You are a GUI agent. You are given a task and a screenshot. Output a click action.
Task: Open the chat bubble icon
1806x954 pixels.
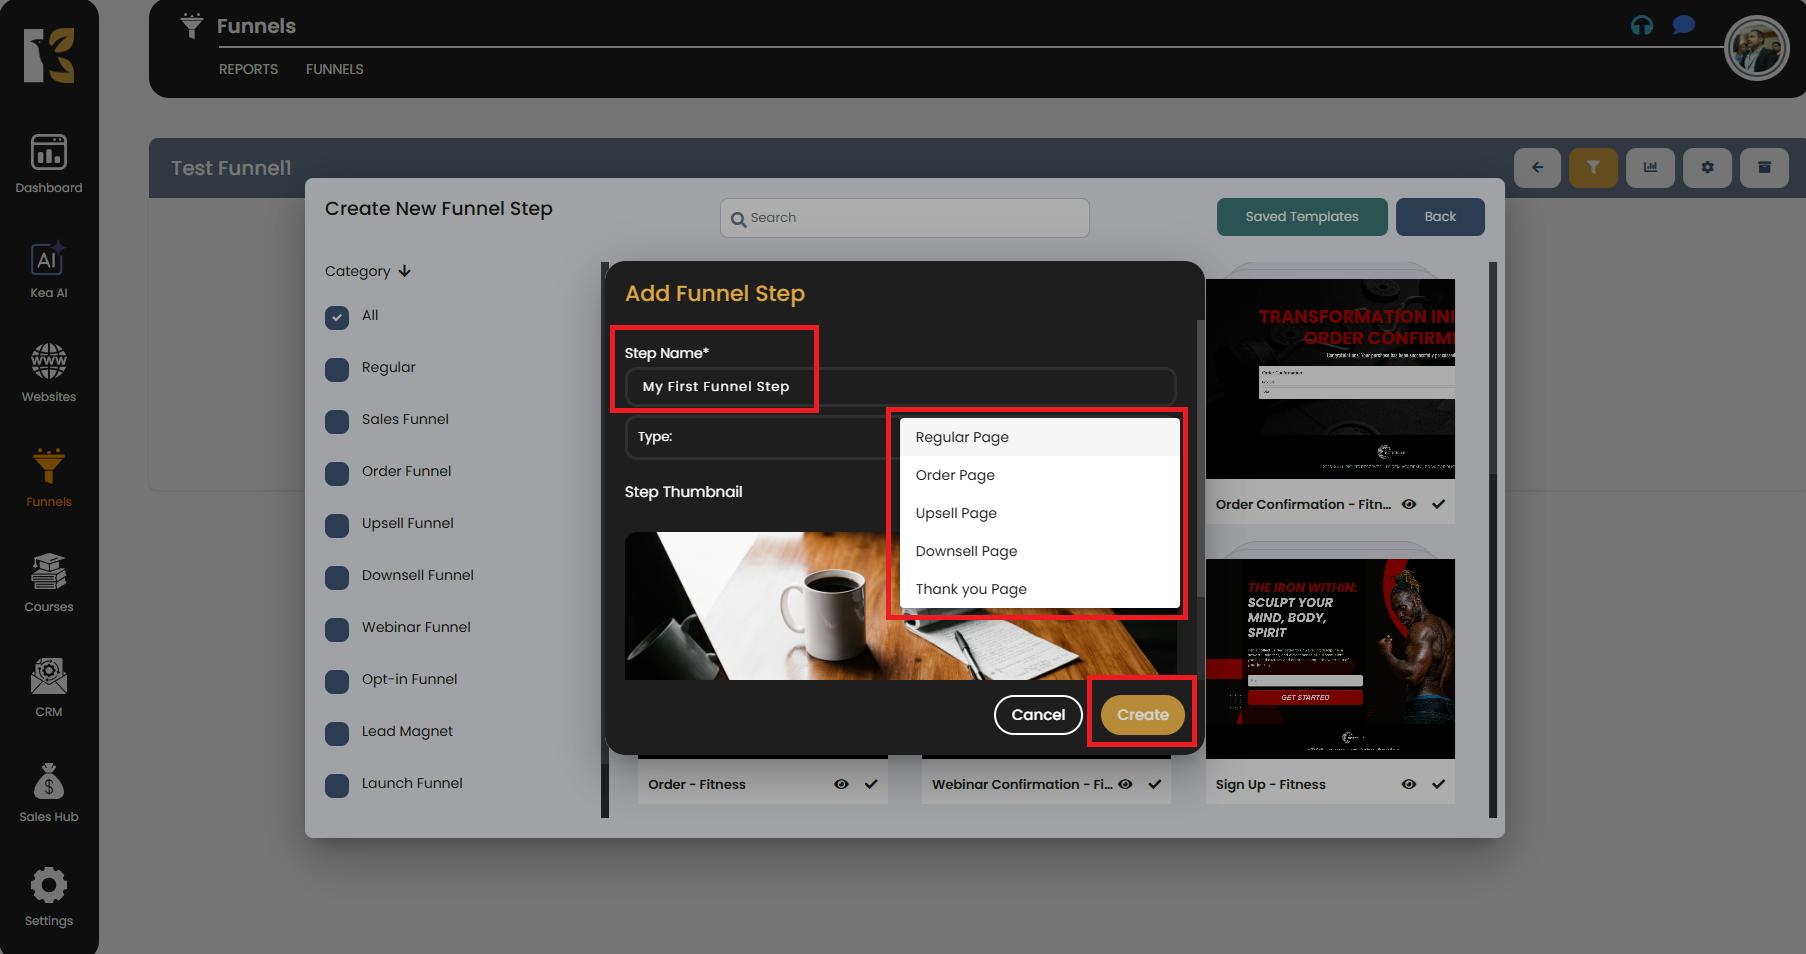click(1683, 26)
